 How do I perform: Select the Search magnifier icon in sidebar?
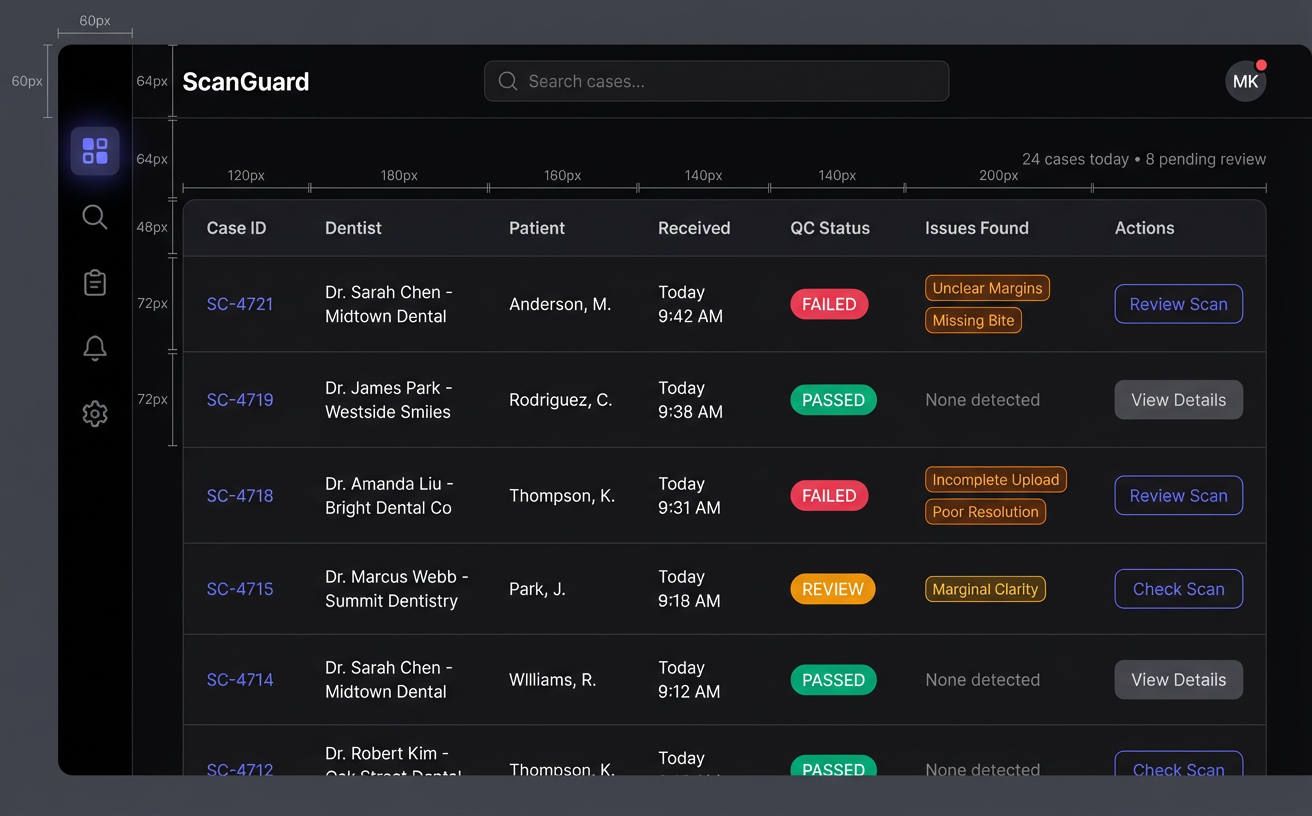click(95, 217)
